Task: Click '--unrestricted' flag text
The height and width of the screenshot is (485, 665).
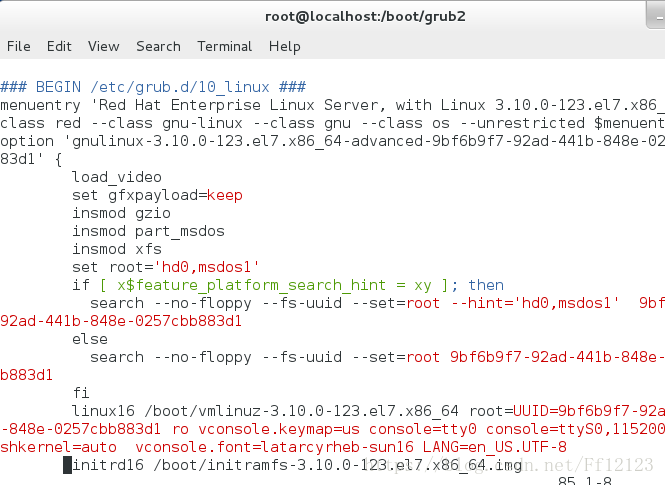Action: pos(522,123)
